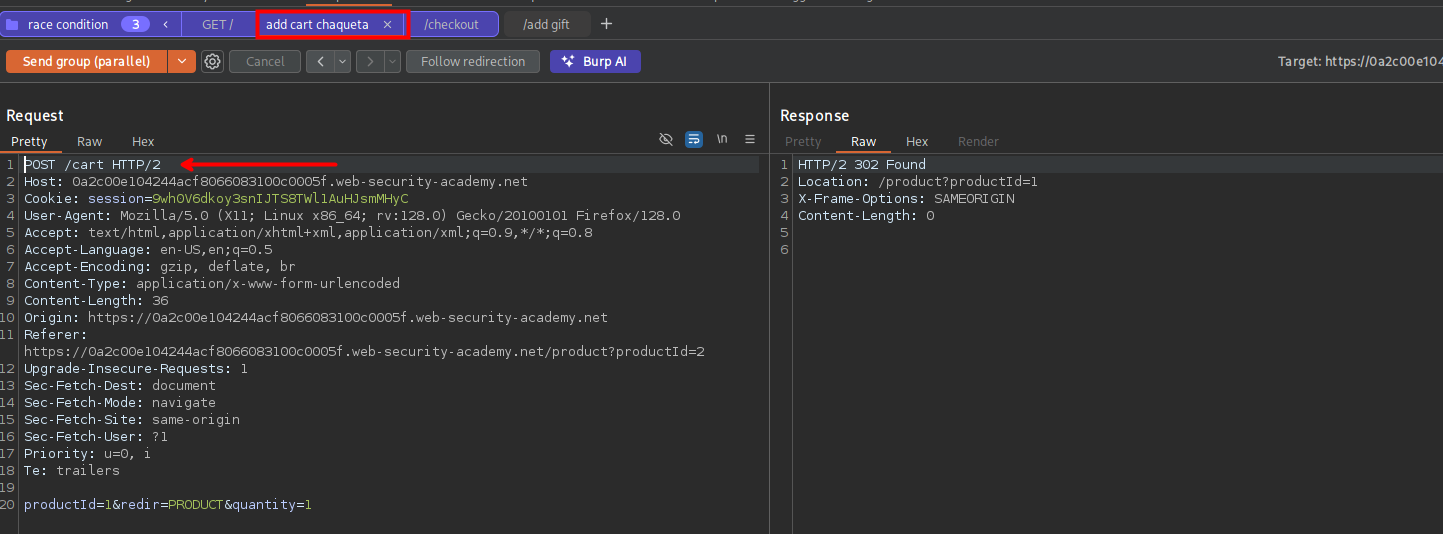Toggle hide non-printable characters eye icon
Viewport: 1443px width, 534px height.
[666, 140]
